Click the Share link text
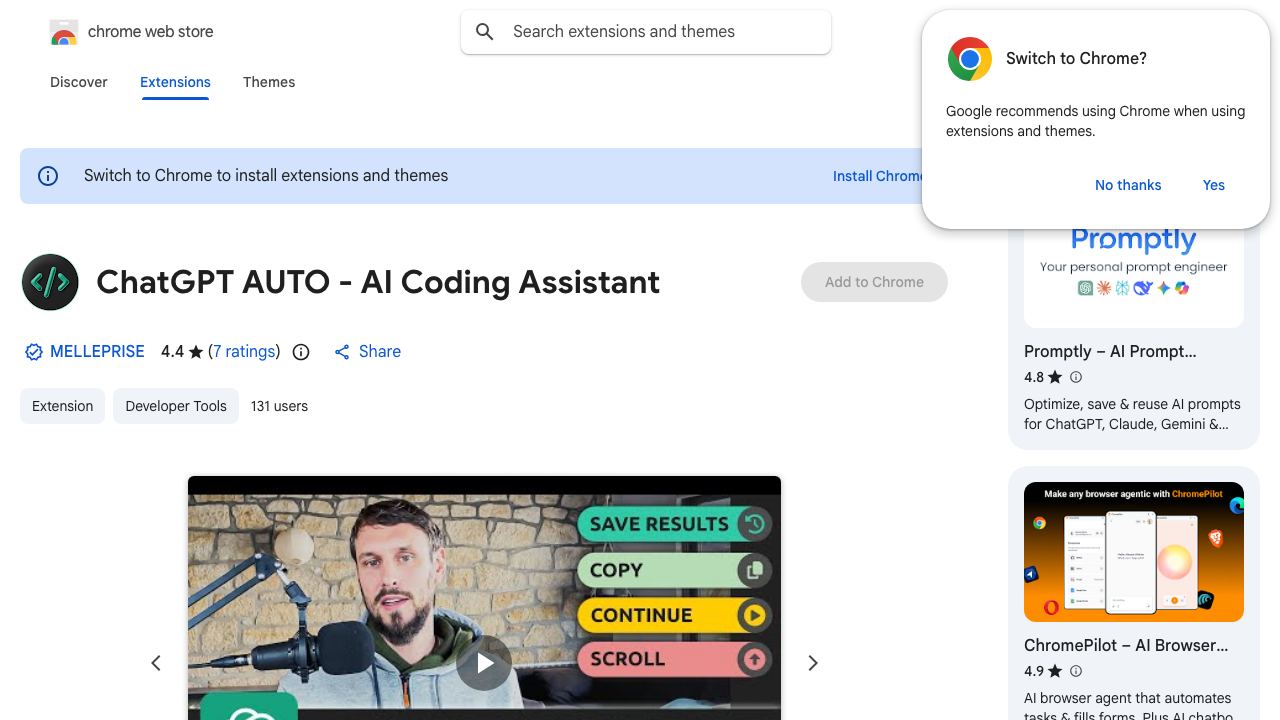 pyautogui.click(x=380, y=352)
